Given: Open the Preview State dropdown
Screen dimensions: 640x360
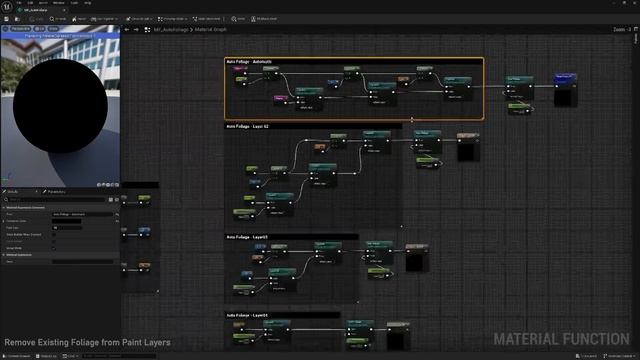Looking at the screenshot, I should tap(172, 19).
